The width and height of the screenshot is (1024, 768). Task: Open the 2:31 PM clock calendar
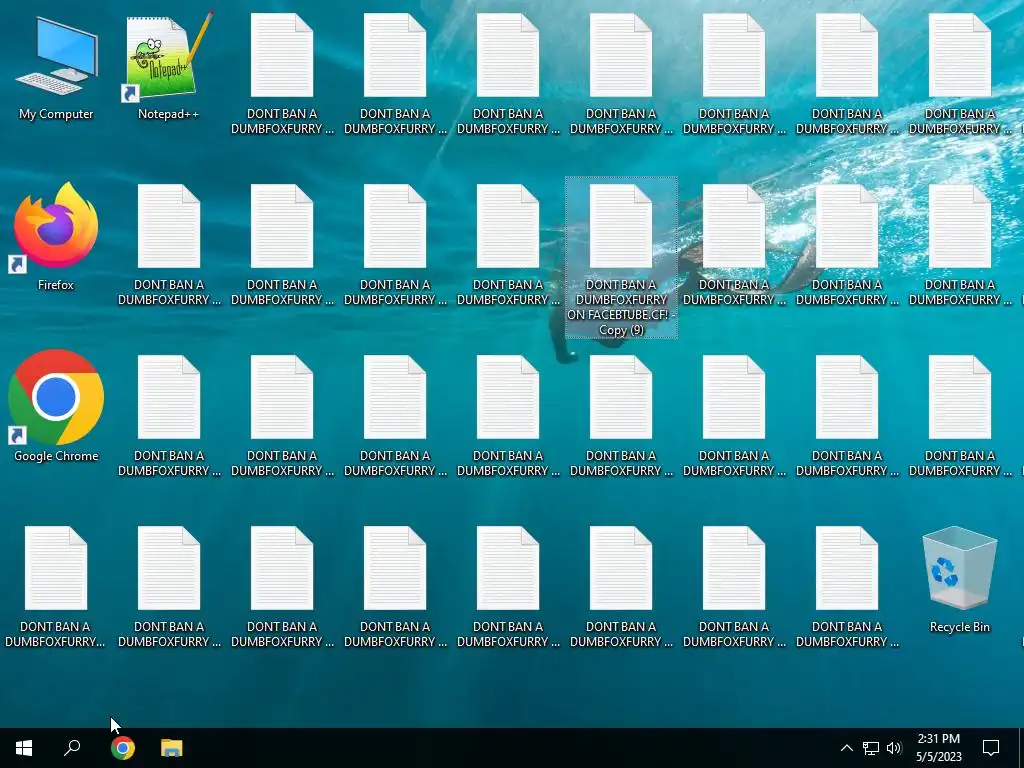coord(938,748)
